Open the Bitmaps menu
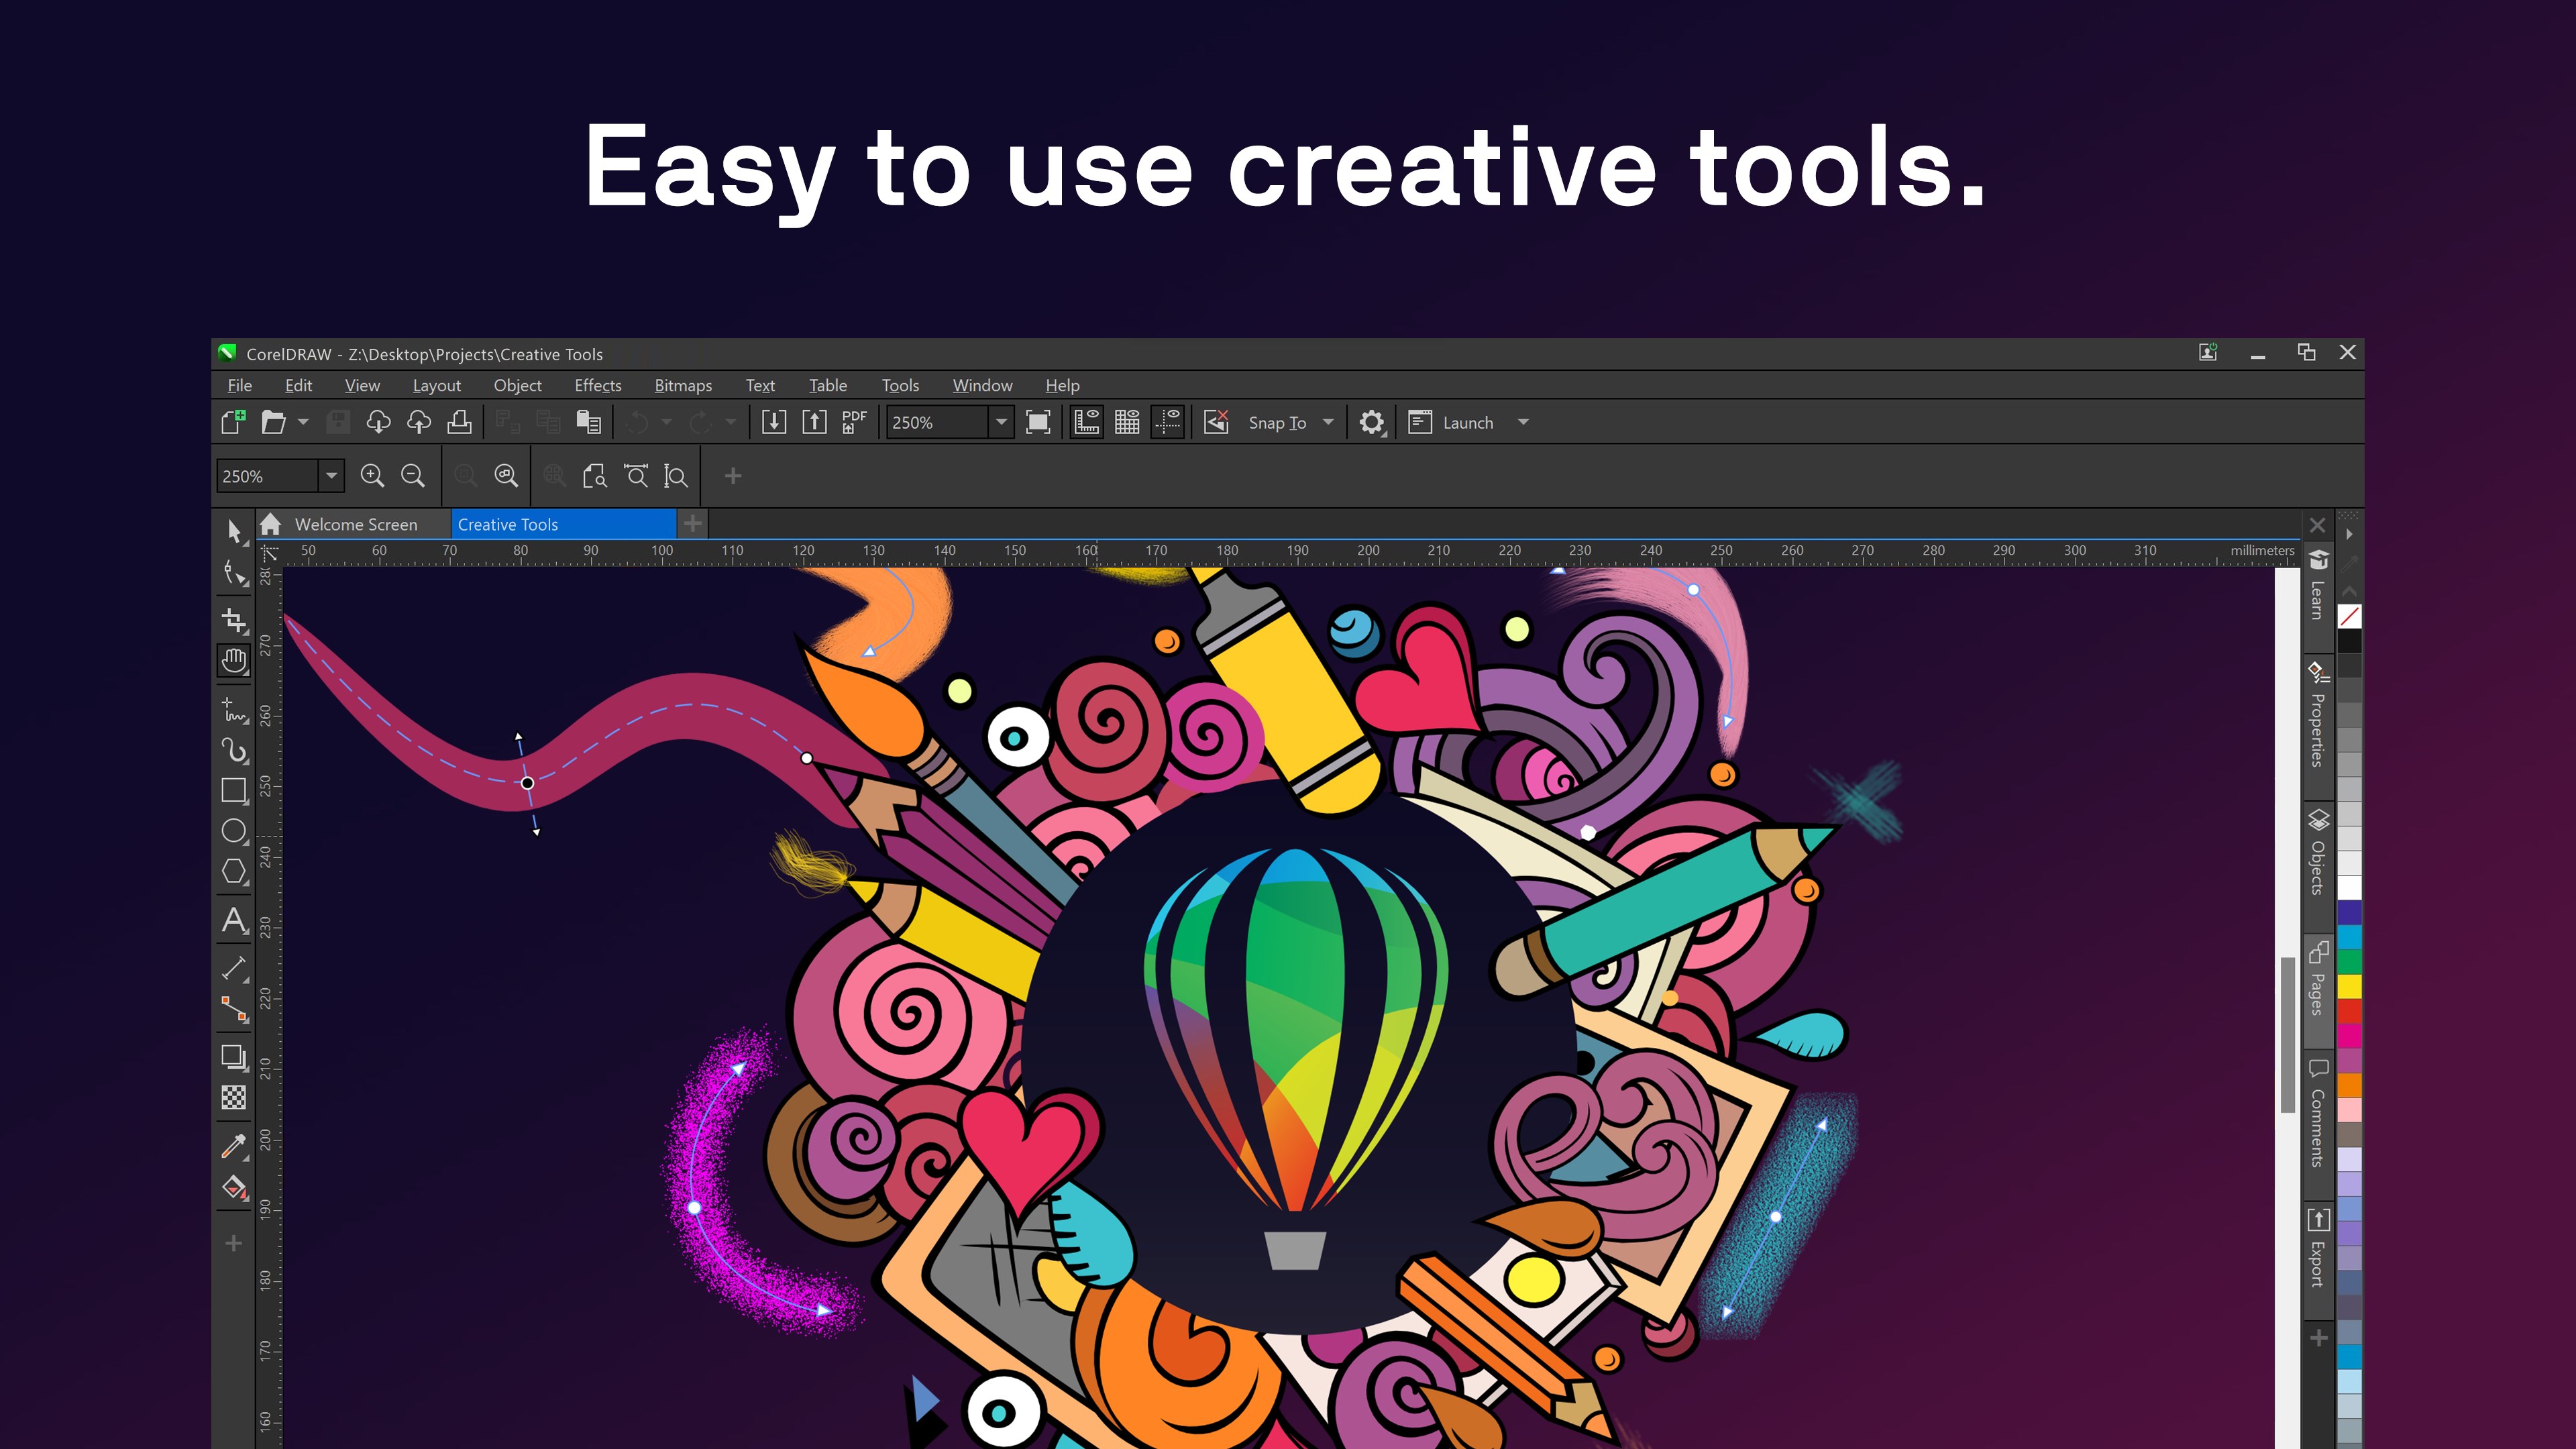2576x1449 pixels. 683,385
